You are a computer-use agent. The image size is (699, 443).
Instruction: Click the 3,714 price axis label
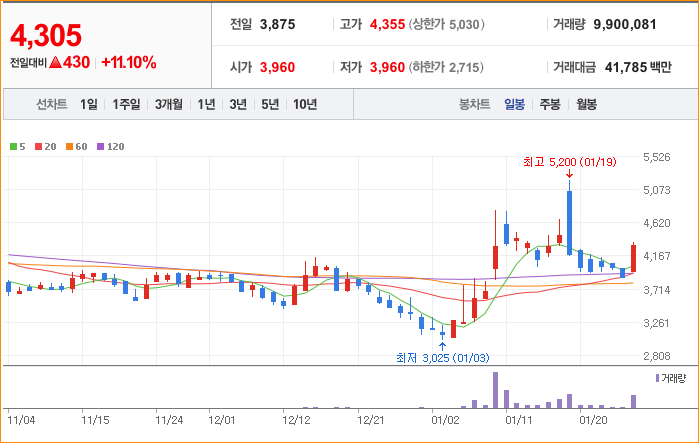tap(657, 290)
